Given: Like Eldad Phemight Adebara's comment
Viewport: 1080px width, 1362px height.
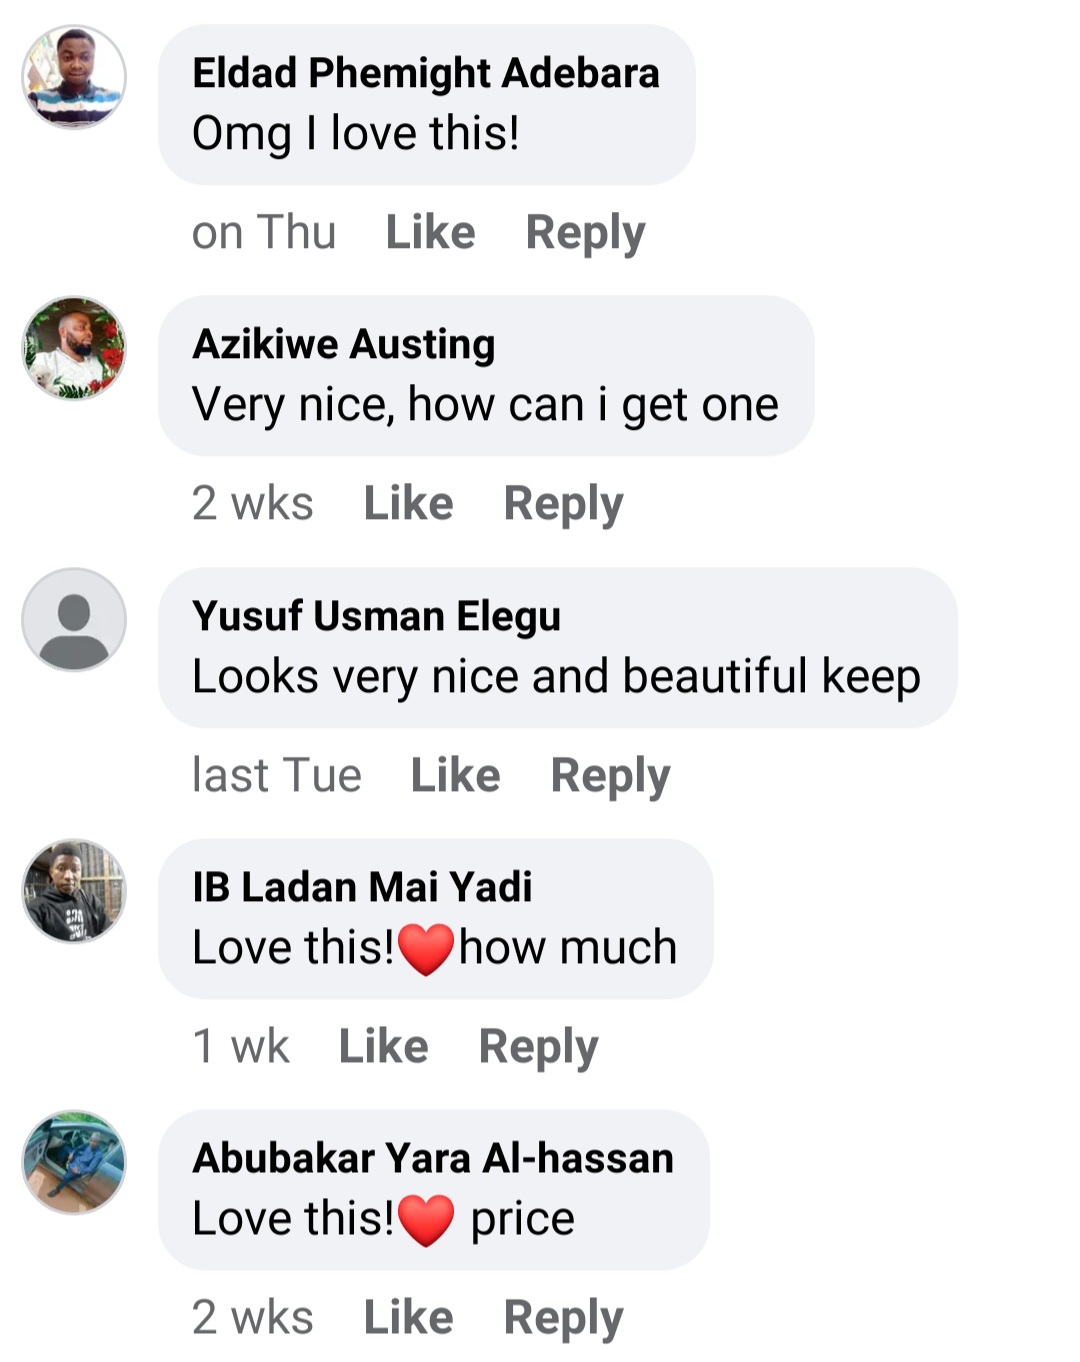Looking at the screenshot, I should pyautogui.click(x=430, y=233).
